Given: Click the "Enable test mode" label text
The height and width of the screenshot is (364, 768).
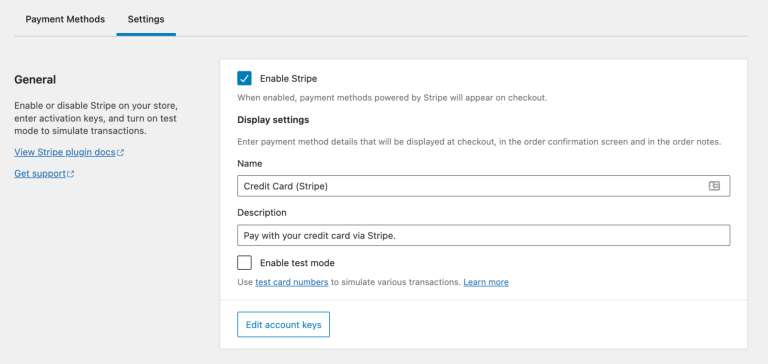Looking at the screenshot, I should pyautogui.click(x=297, y=263).
